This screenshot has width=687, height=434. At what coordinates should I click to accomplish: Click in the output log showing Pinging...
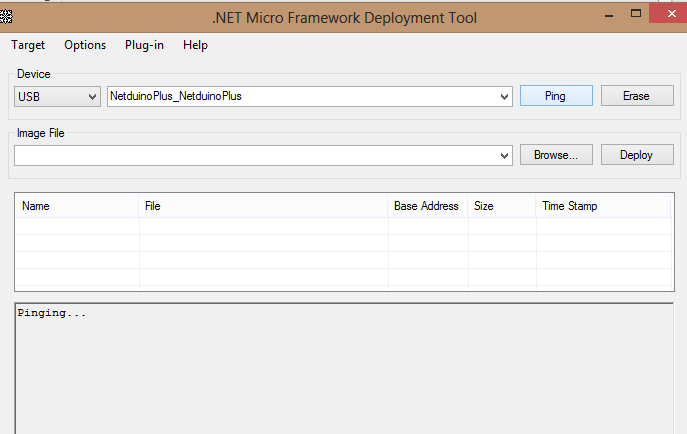click(343, 370)
